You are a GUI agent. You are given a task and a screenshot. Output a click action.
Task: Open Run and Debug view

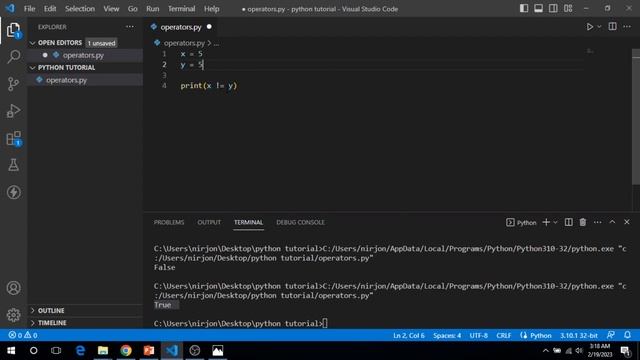point(13,111)
